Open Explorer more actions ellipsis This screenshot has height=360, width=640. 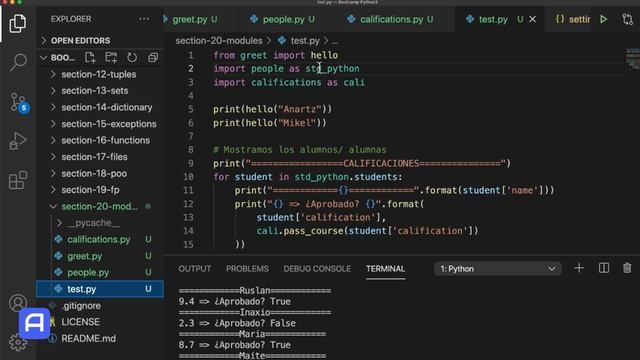click(144, 19)
